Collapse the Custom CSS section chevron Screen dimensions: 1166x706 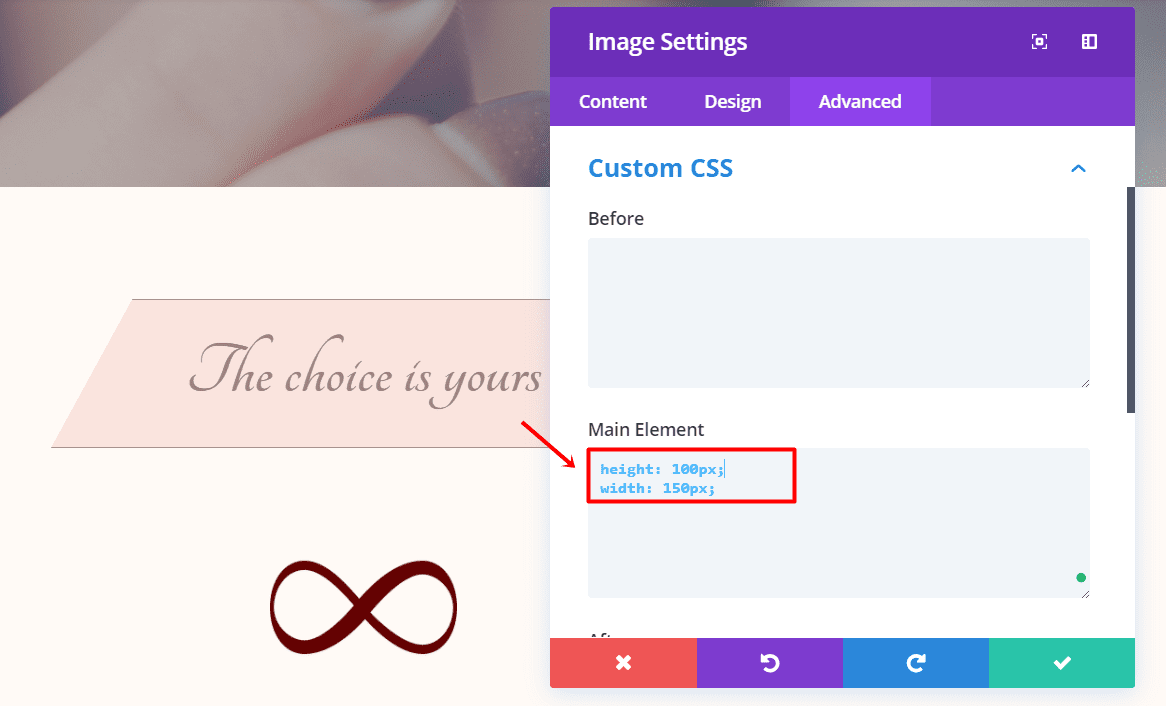tap(1078, 169)
